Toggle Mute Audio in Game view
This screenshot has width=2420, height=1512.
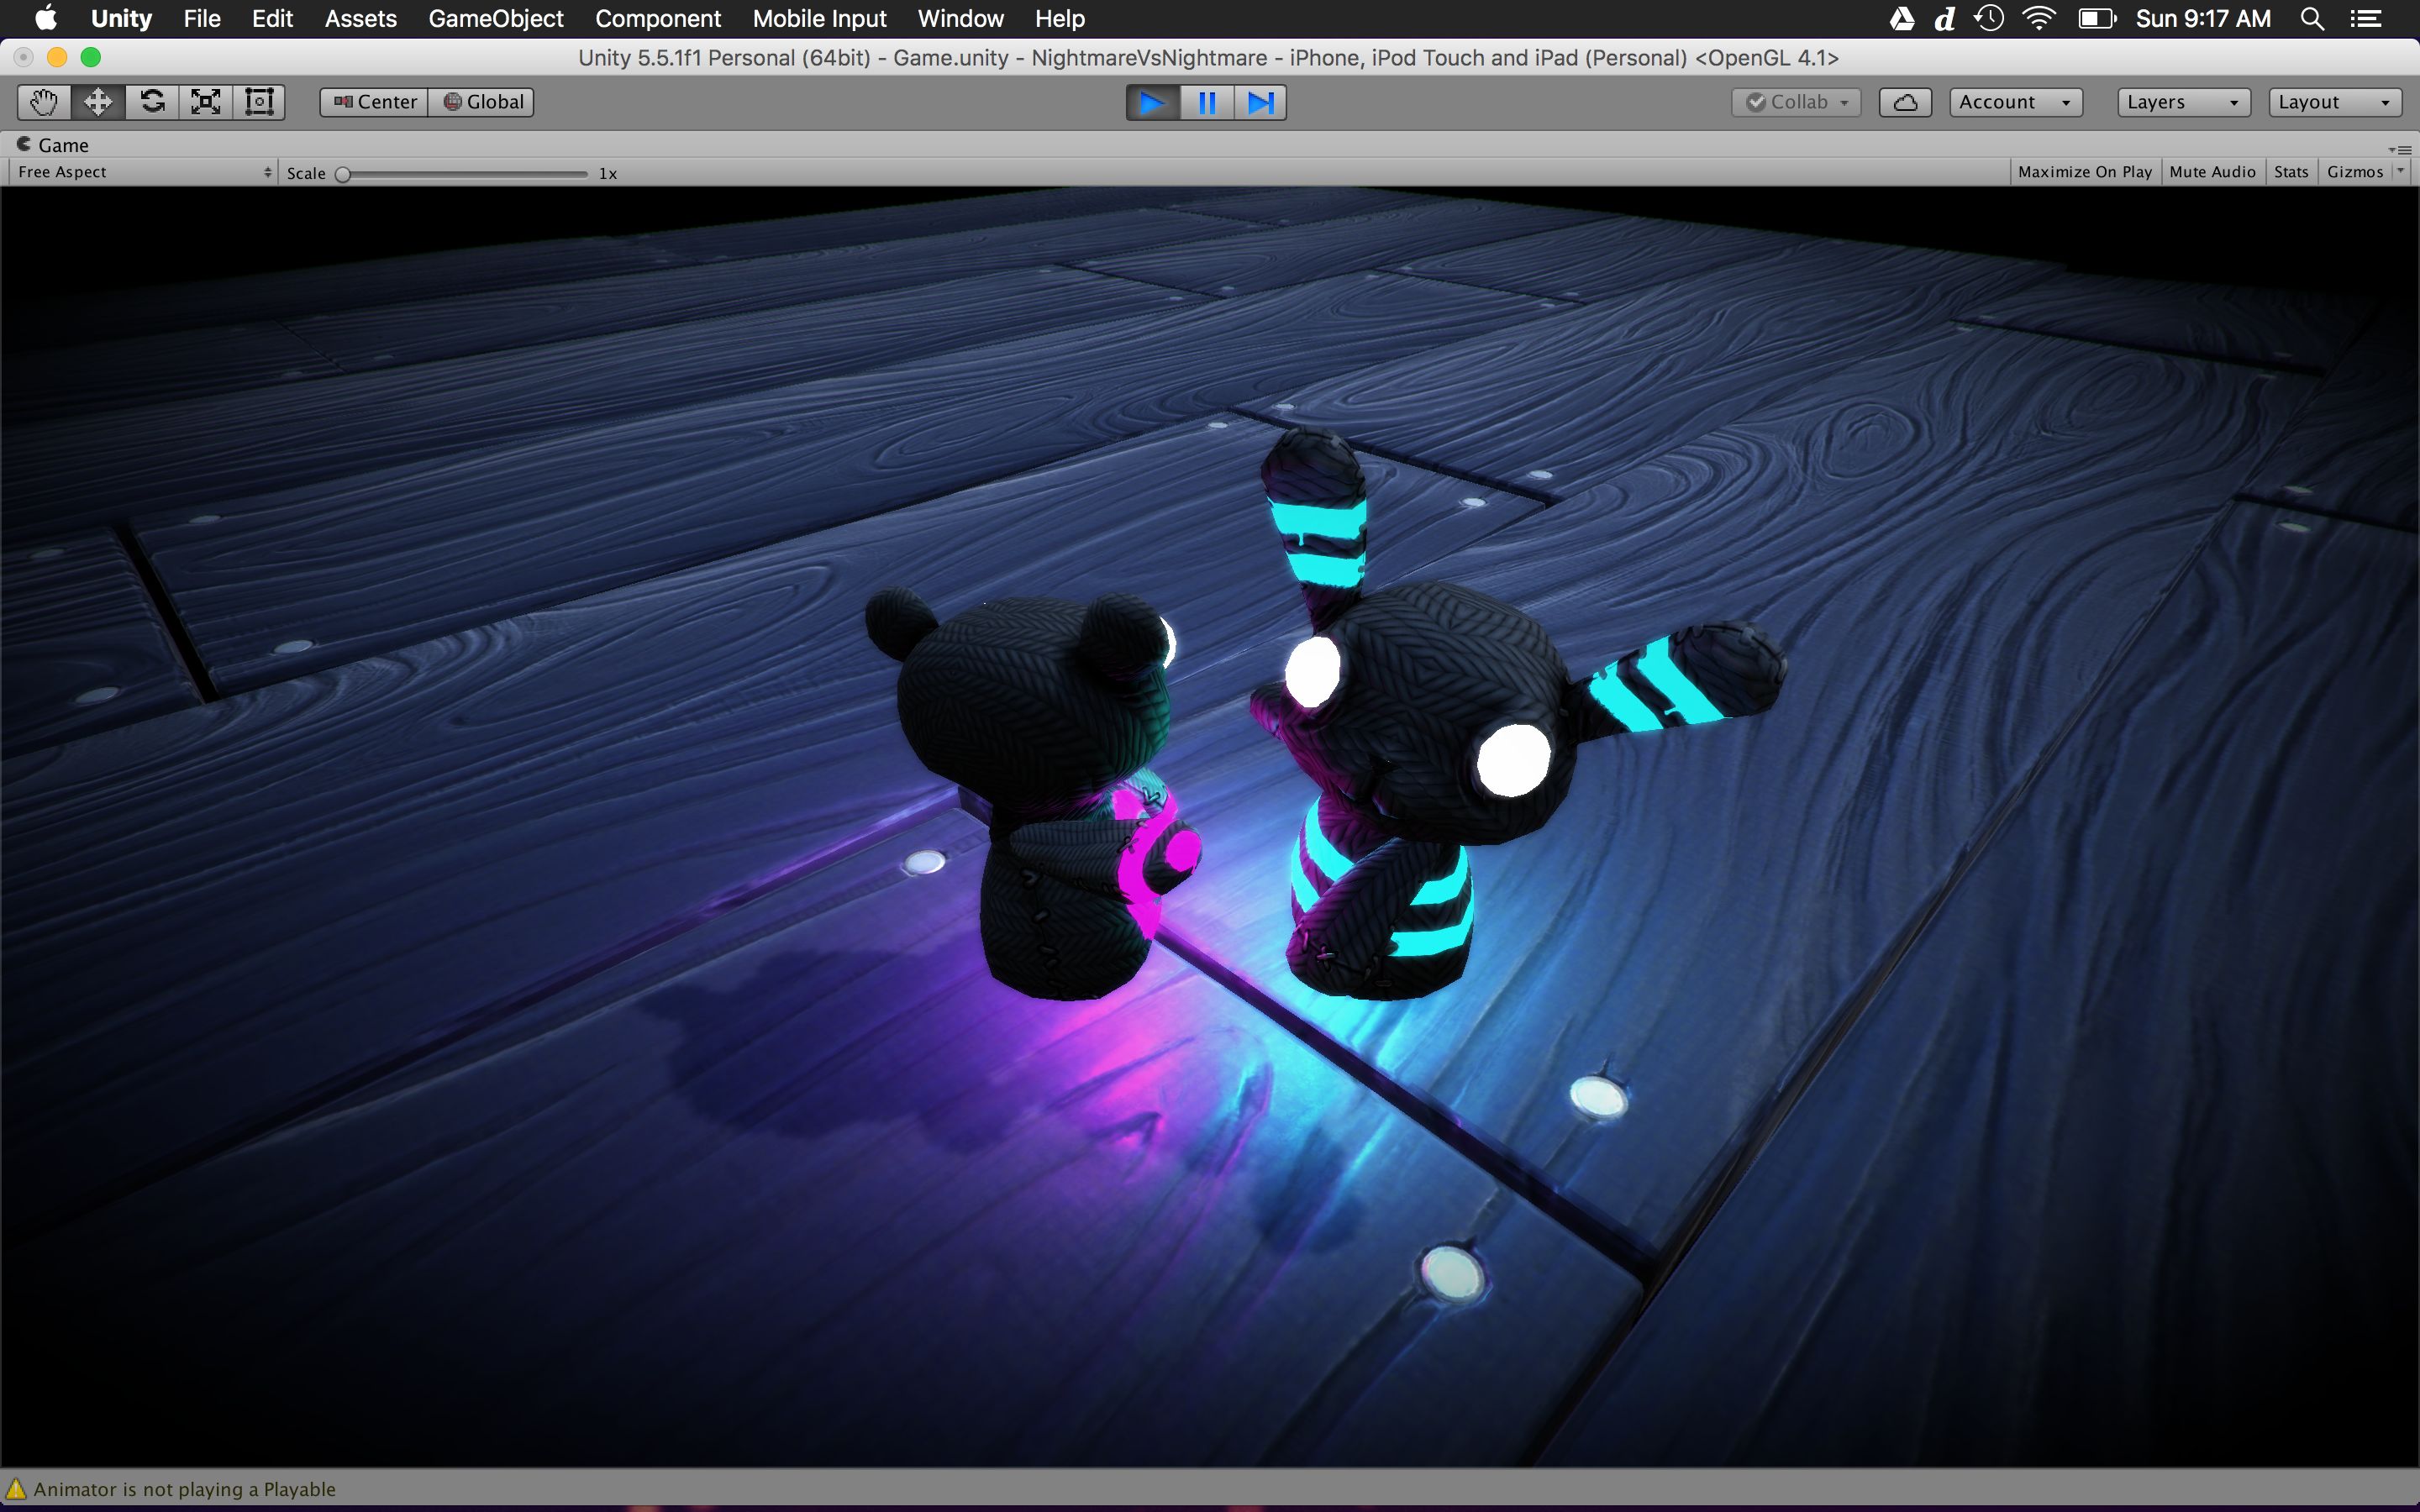pos(2212,172)
